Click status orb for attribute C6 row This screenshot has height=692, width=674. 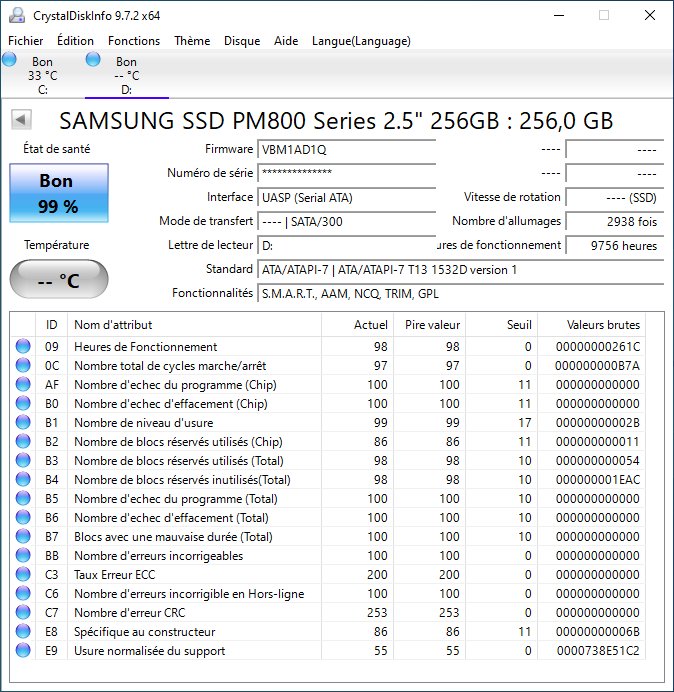pos(23,593)
